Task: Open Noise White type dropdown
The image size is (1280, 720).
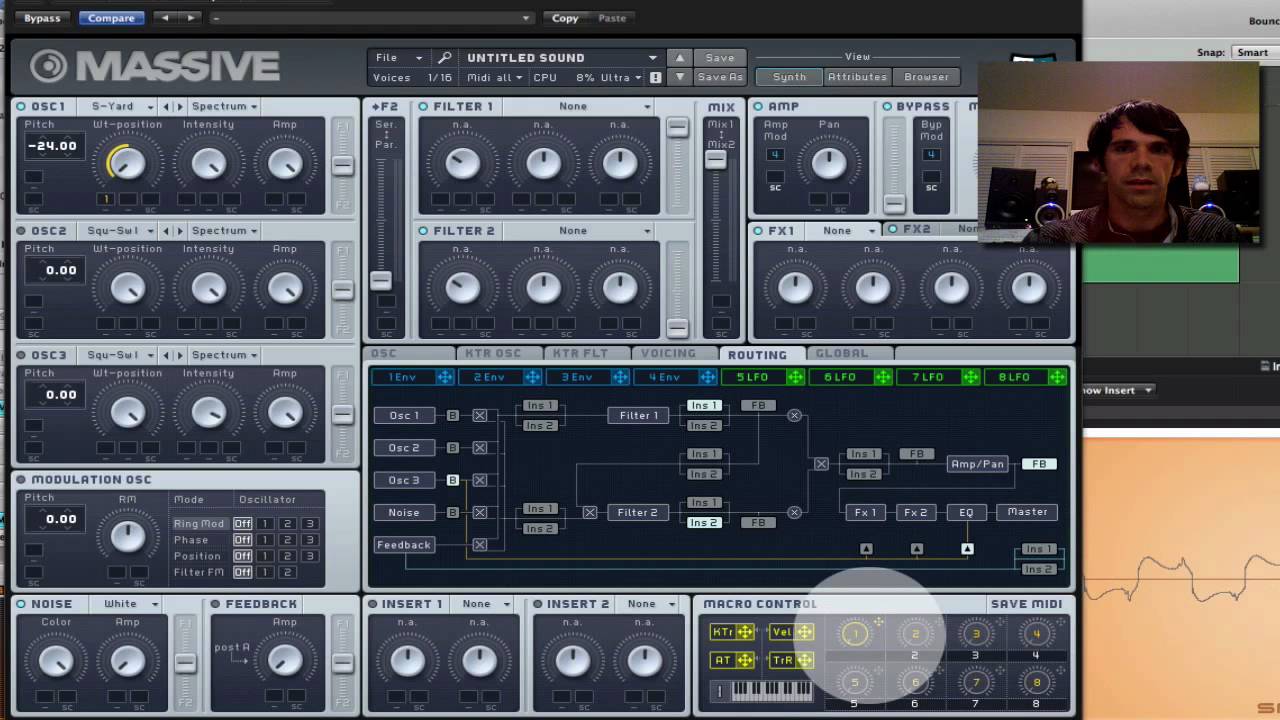Action: [x=125, y=604]
